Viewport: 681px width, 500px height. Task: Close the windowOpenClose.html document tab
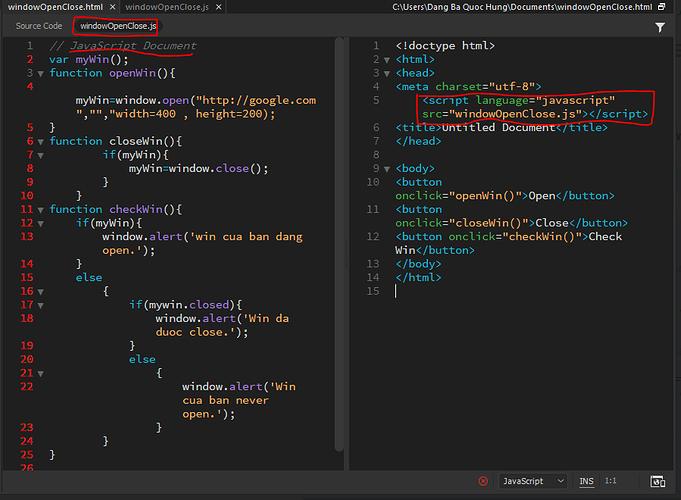pyautogui.click(x=112, y=7)
